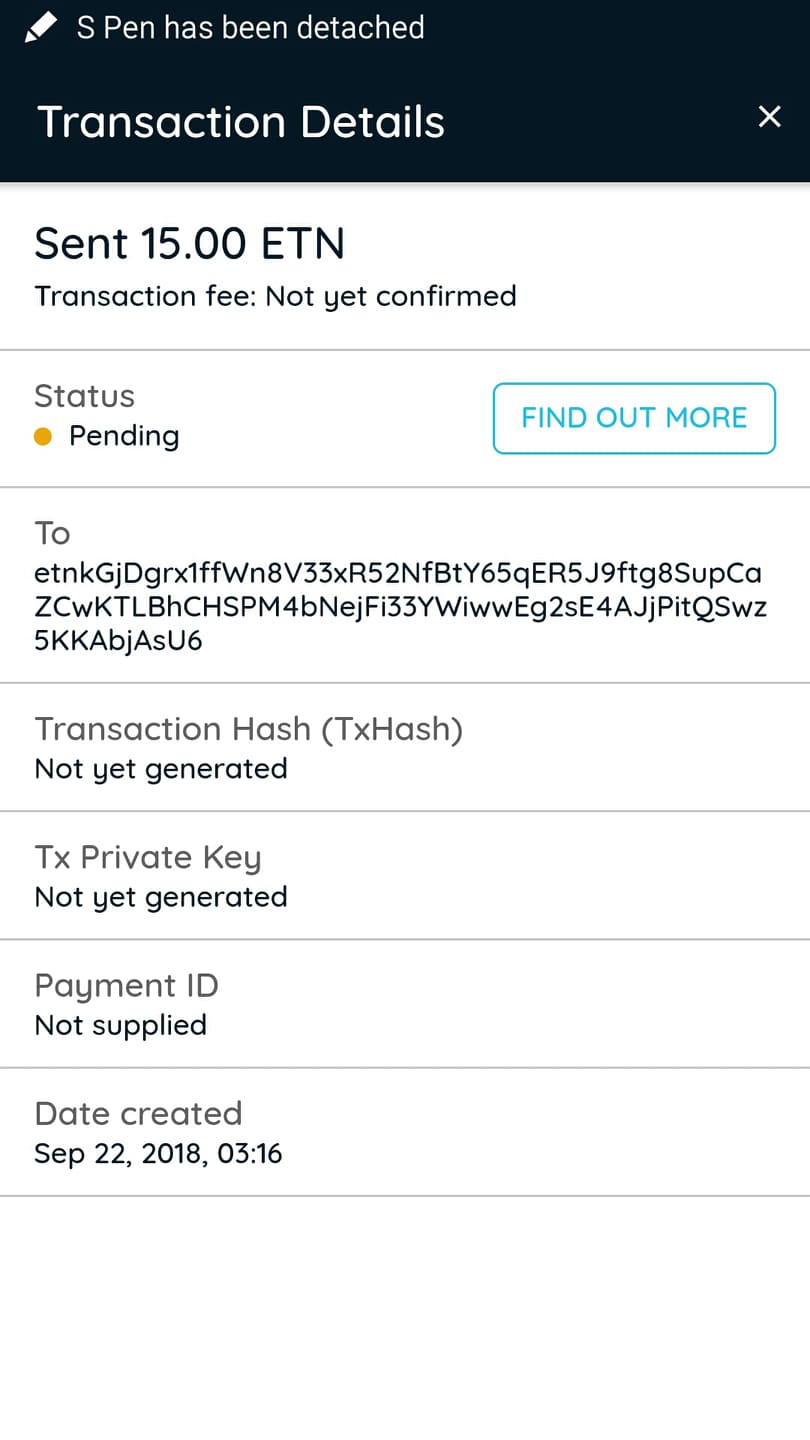The width and height of the screenshot is (810, 1440).
Task: Select the etnk recipient wallet address
Action: [400, 607]
